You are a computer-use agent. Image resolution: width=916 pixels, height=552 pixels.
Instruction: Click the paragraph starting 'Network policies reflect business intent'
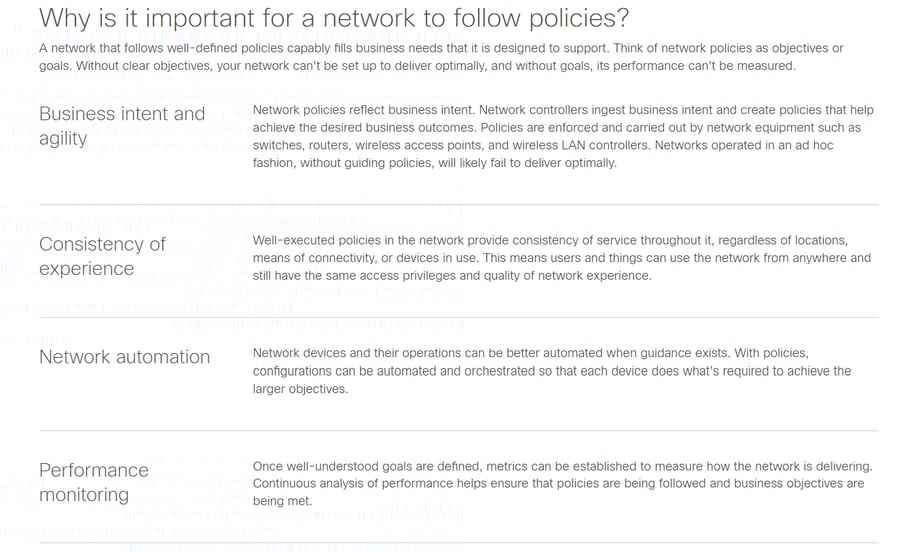(x=563, y=136)
